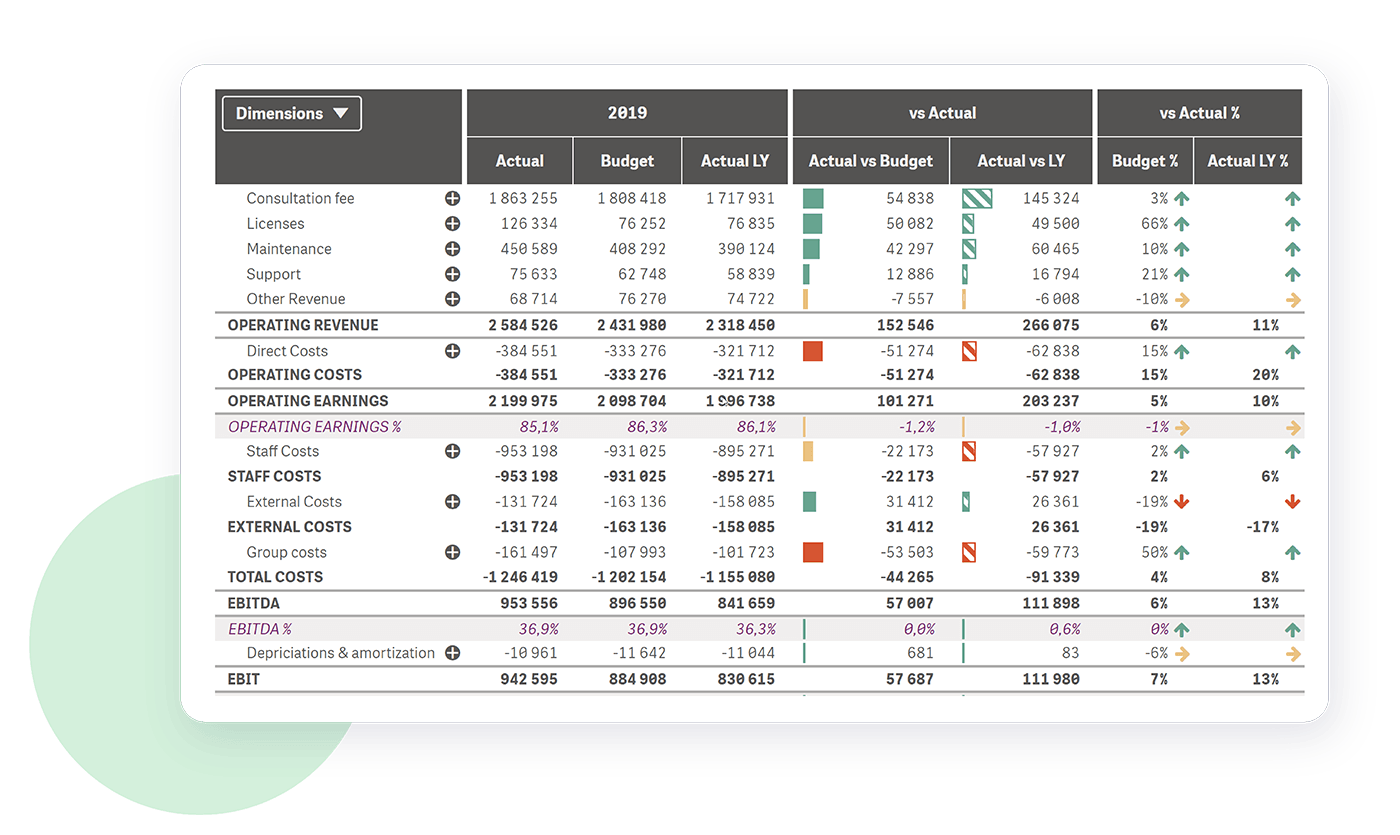Click green up arrow beside Direct Costs 15%

[x=1182, y=351]
